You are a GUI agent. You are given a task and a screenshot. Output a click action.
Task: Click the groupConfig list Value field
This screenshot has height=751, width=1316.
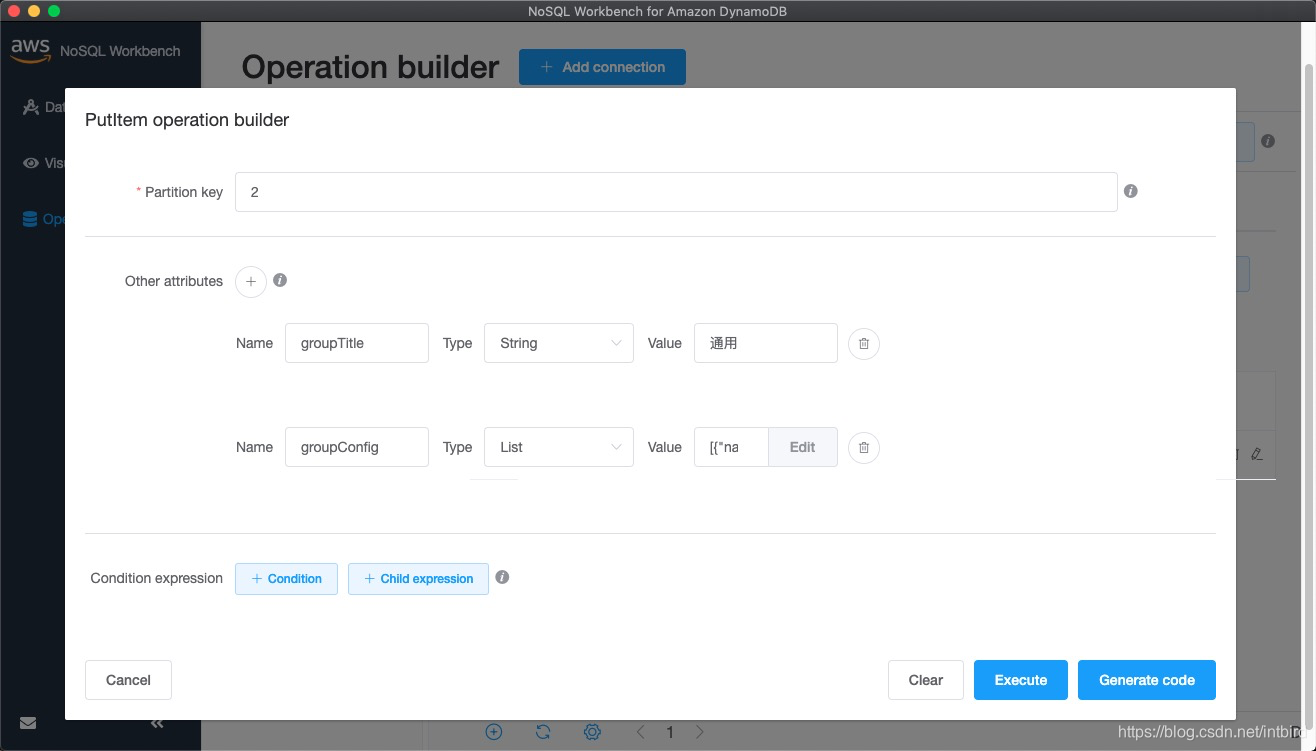point(731,447)
